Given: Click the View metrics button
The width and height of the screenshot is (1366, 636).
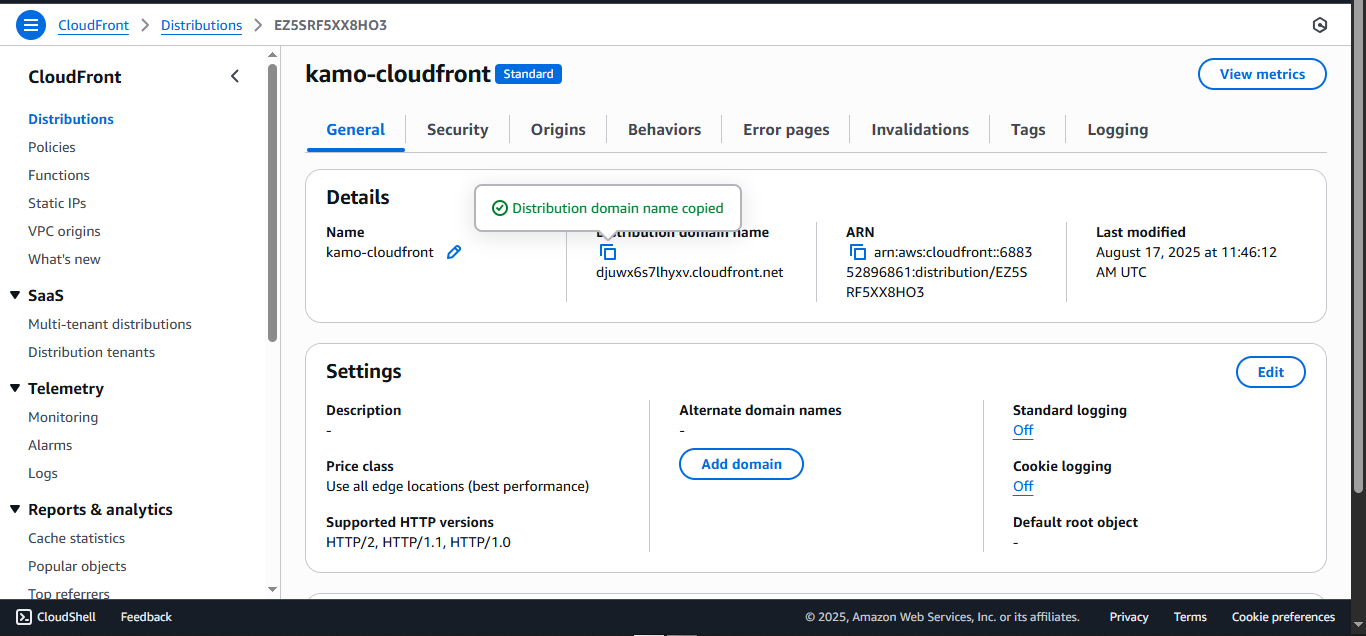Looking at the screenshot, I should 1262,73.
